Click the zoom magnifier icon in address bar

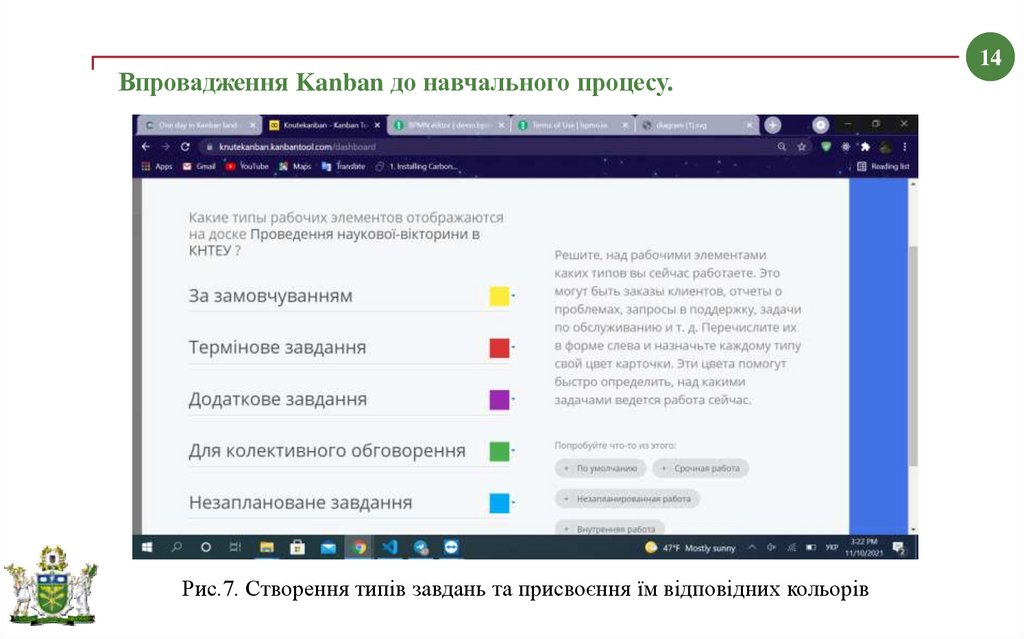click(x=782, y=147)
